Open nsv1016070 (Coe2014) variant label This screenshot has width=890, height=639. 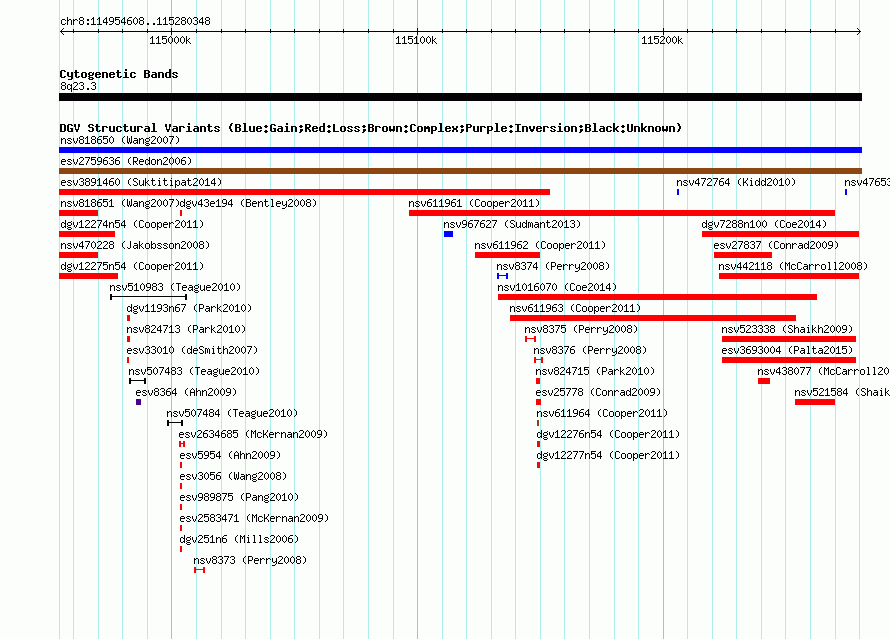pyautogui.click(x=557, y=287)
